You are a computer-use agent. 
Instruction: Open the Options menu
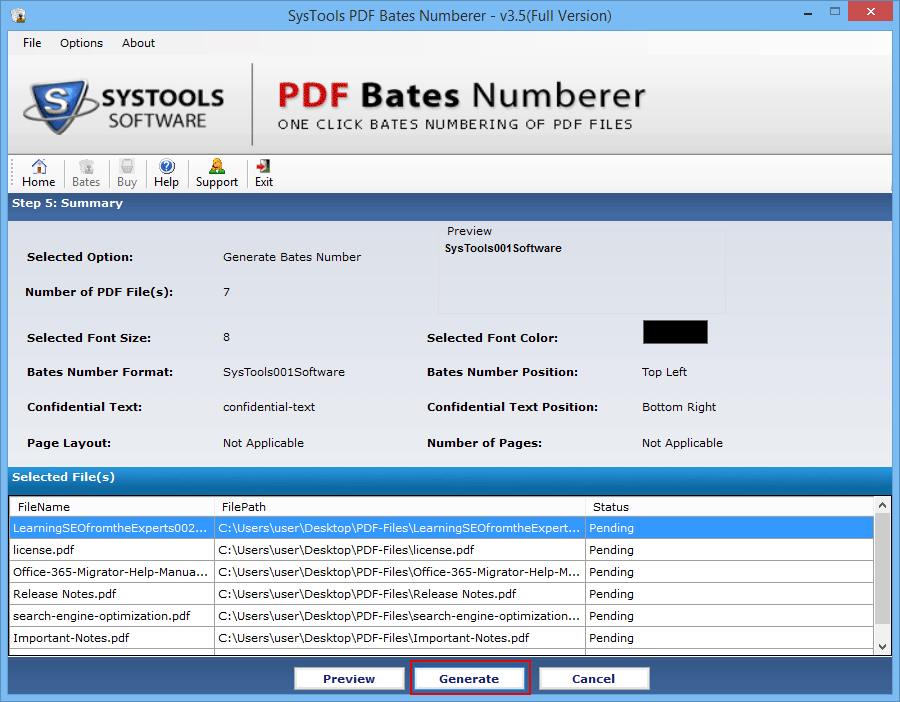click(82, 43)
